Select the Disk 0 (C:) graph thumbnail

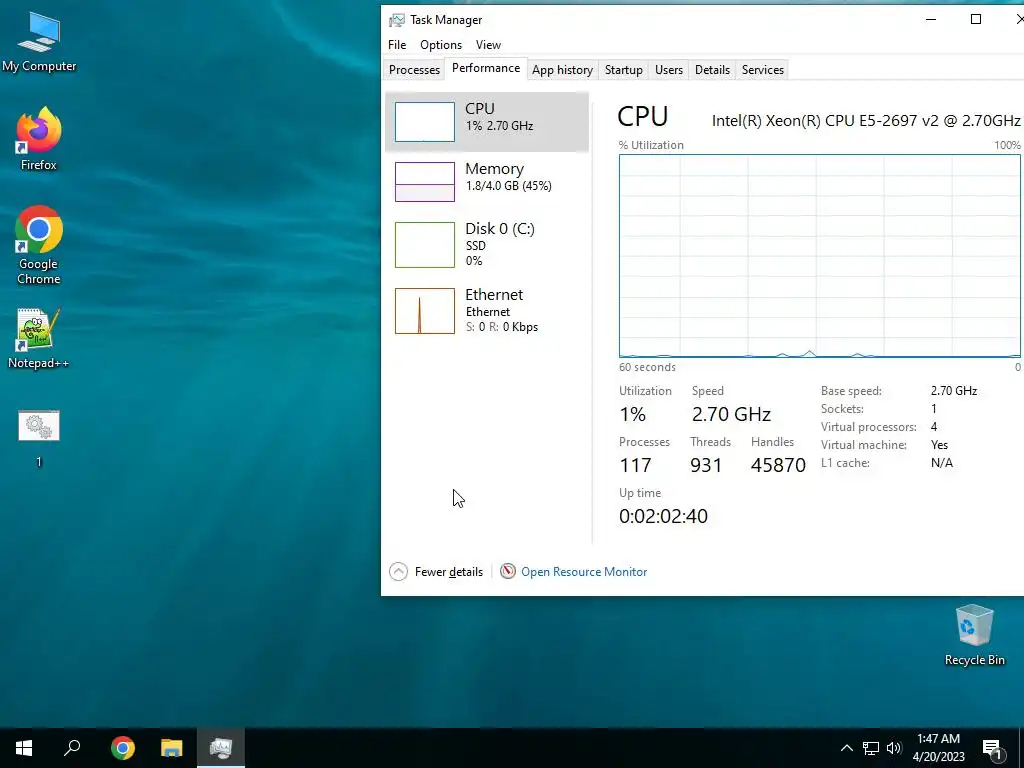(424, 245)
